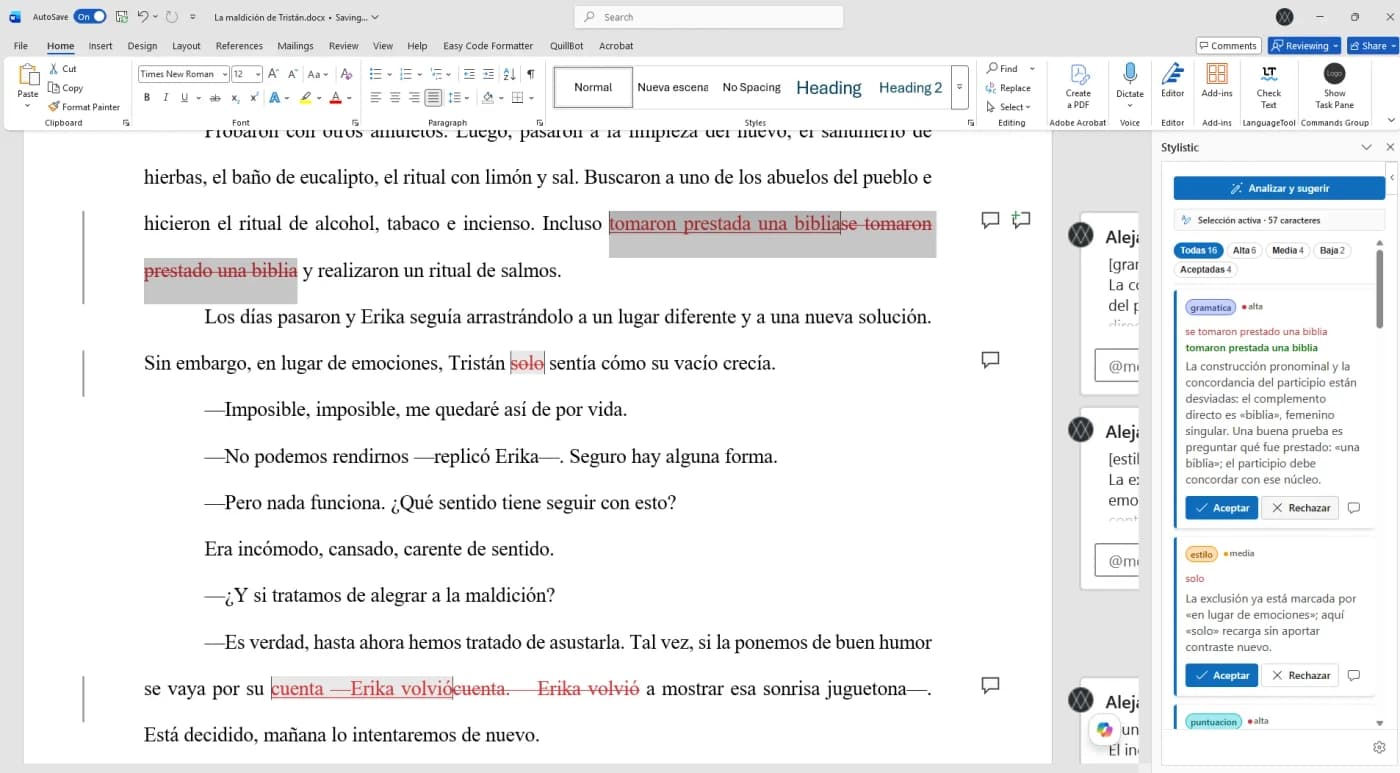
Task: Start Dictate microphone
Action: (x=1130, y=74)
